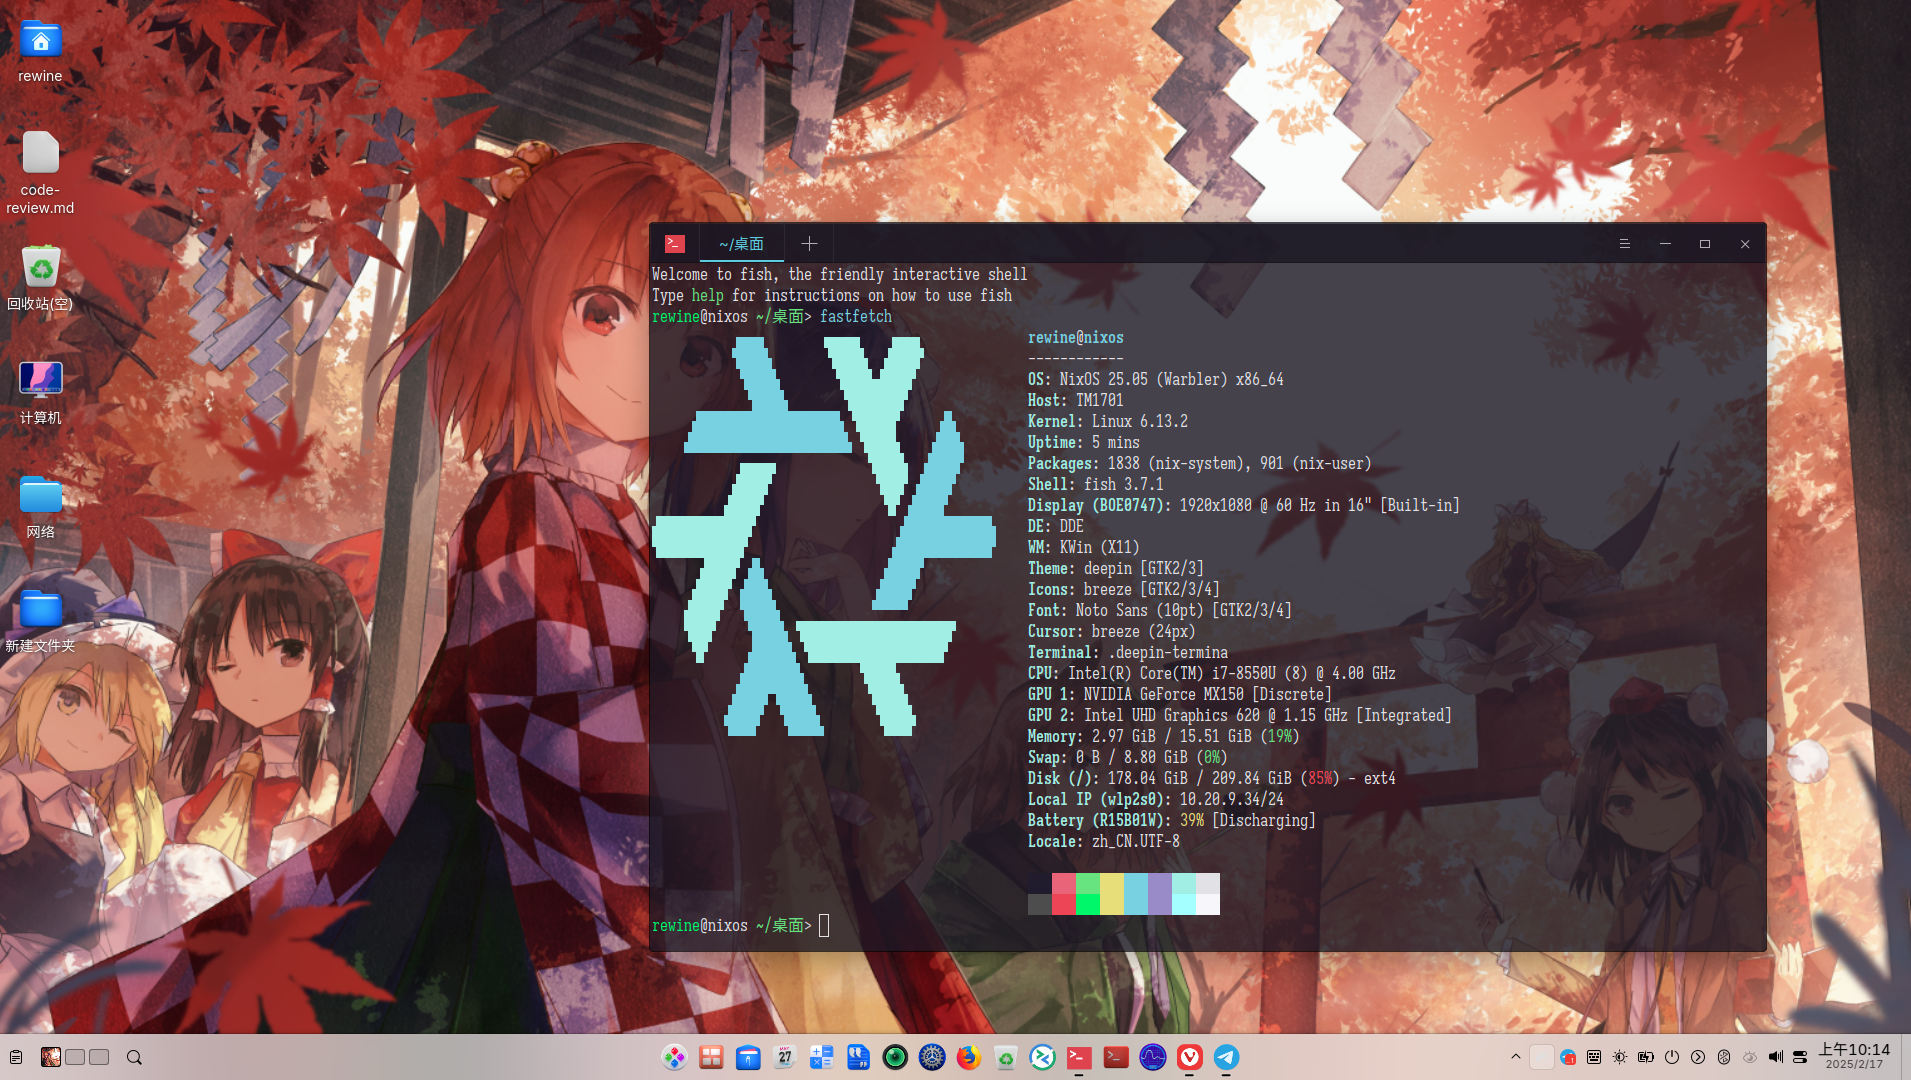This screenshot has width=1911, height=1080.
Task: Open the Bluetooth tray icon
Action: tap(1724, 1057)
